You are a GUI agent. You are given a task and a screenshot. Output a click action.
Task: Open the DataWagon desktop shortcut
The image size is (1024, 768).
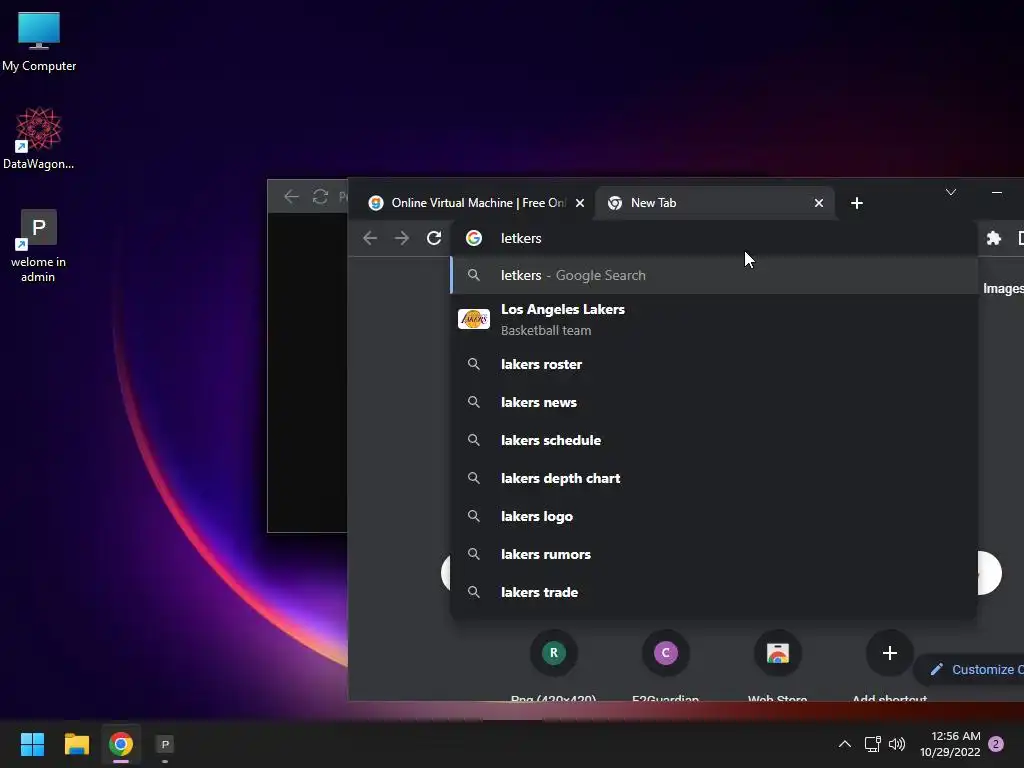39,138
